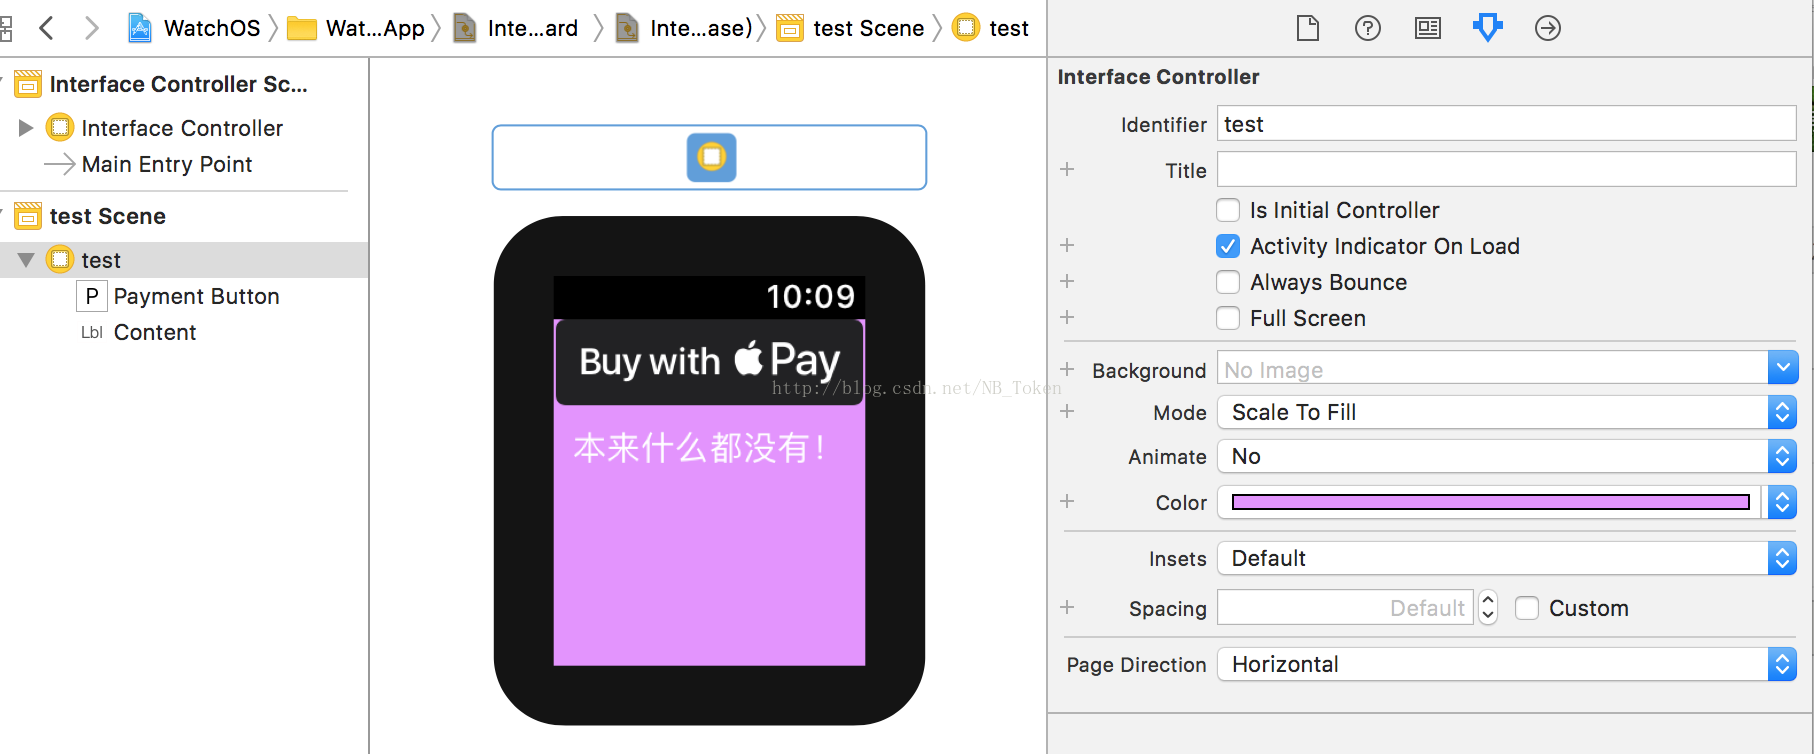Expand the Interface Controller tree item
The width and height of the screenshot is (1814, 754).
pos(26,128)
